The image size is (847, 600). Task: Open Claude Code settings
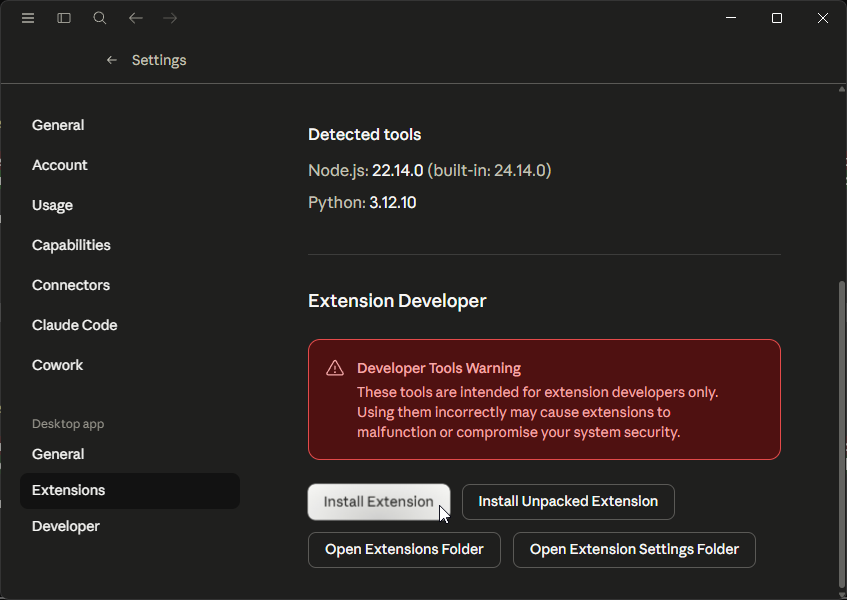pos(74,324)
